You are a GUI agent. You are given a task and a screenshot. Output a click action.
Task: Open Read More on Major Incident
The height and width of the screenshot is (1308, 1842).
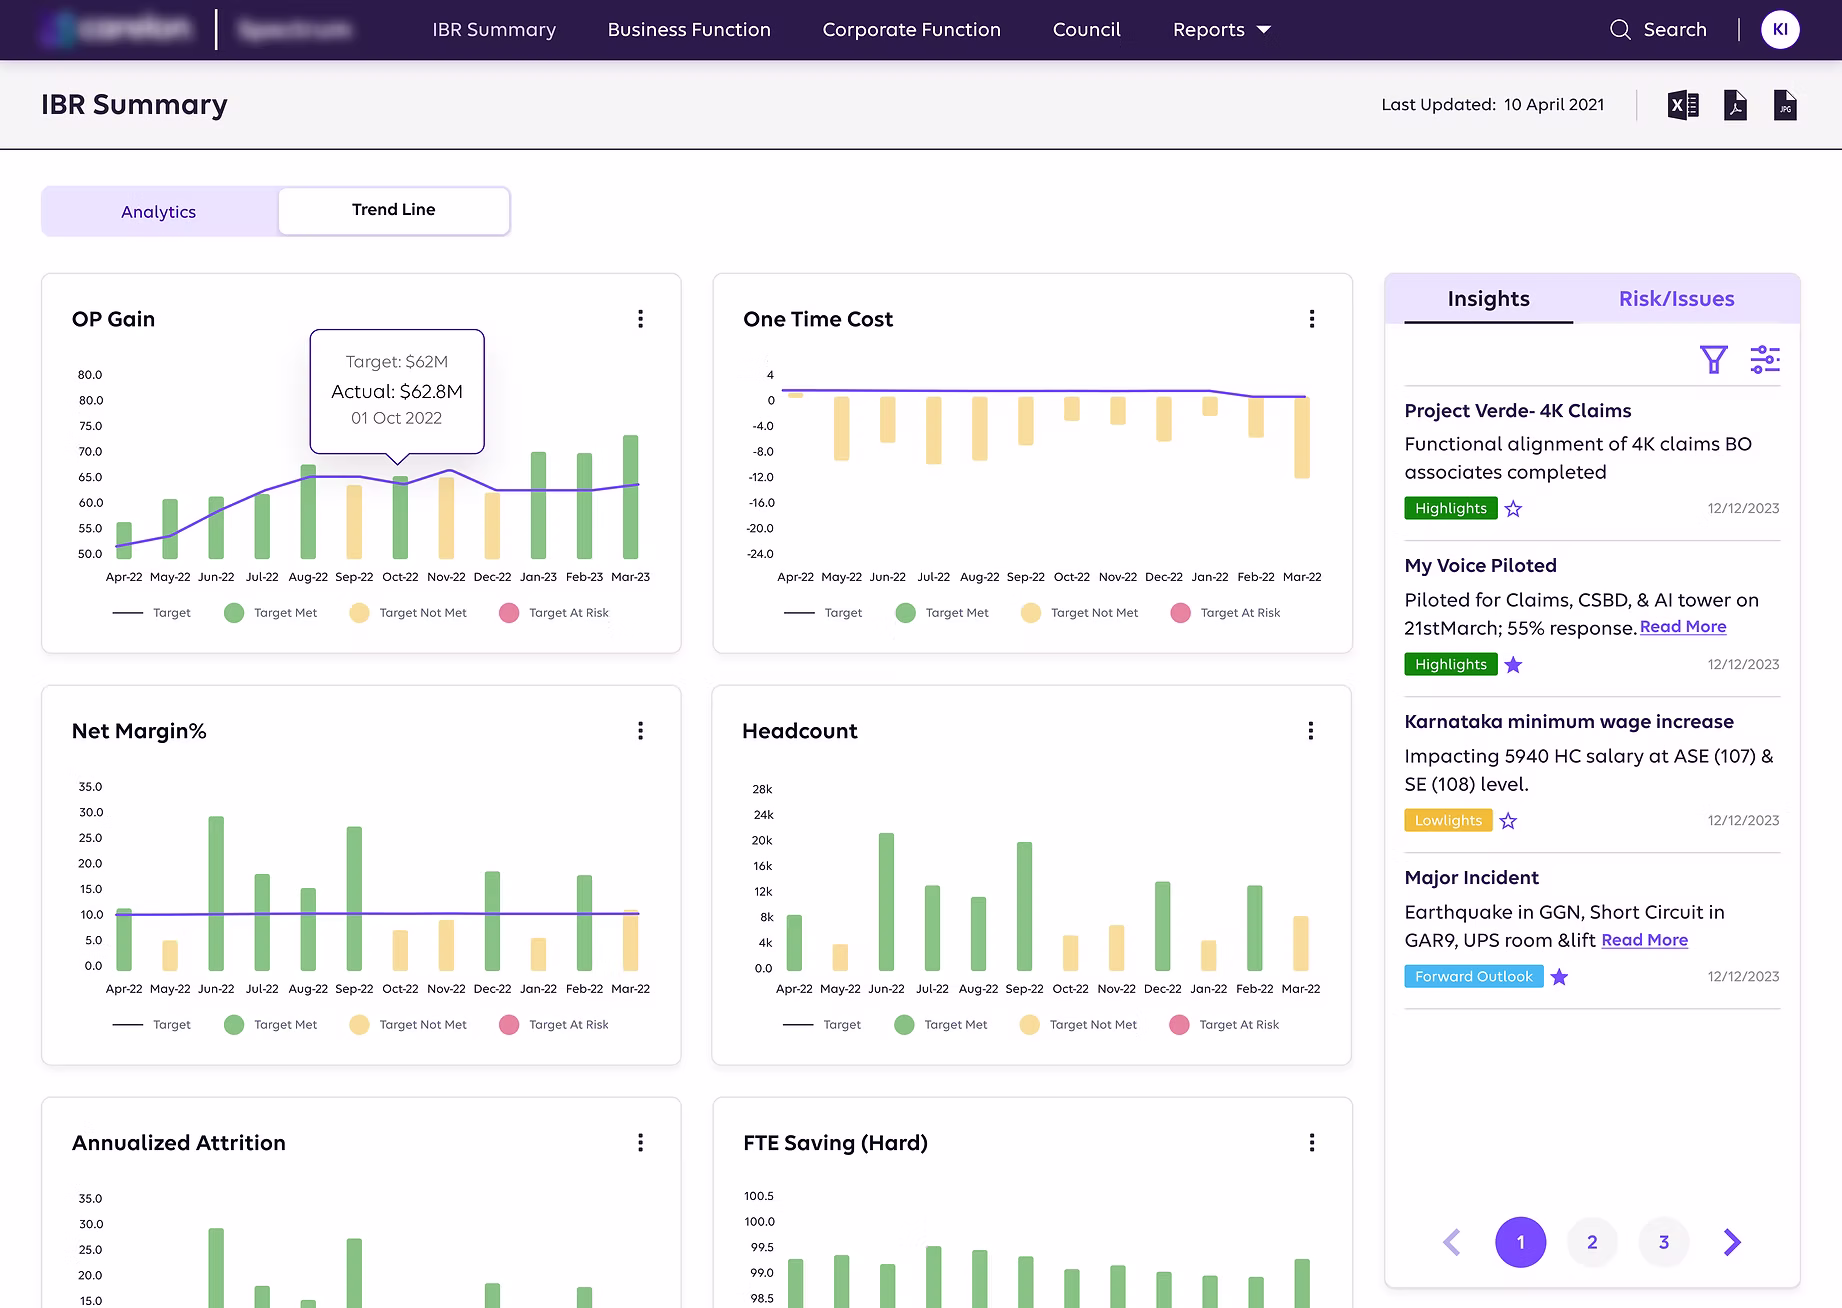pos(1644,940)
